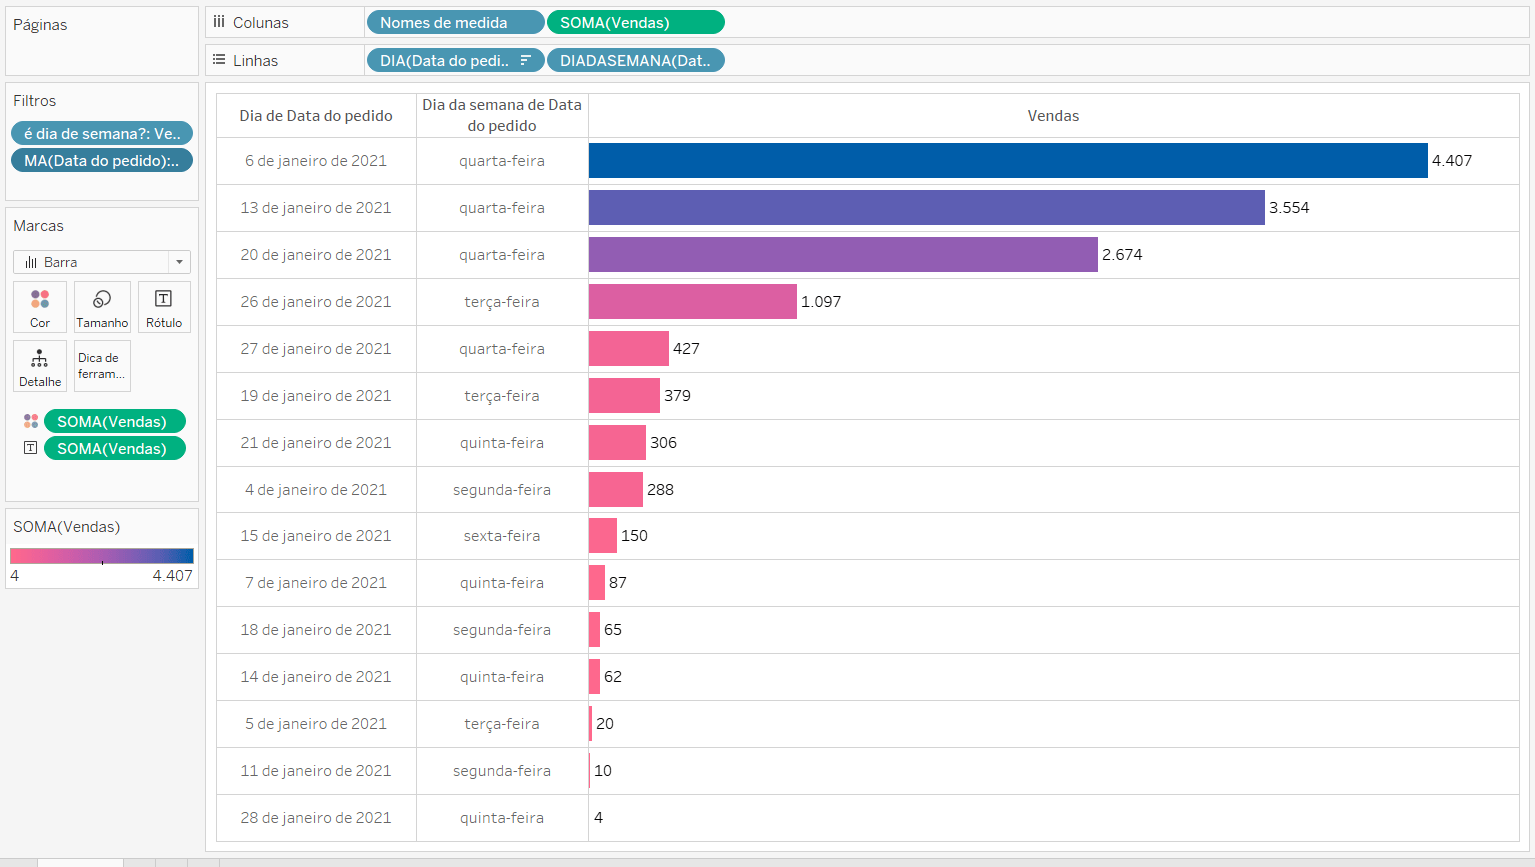Open the Cor color marks button

pos(40,307)
